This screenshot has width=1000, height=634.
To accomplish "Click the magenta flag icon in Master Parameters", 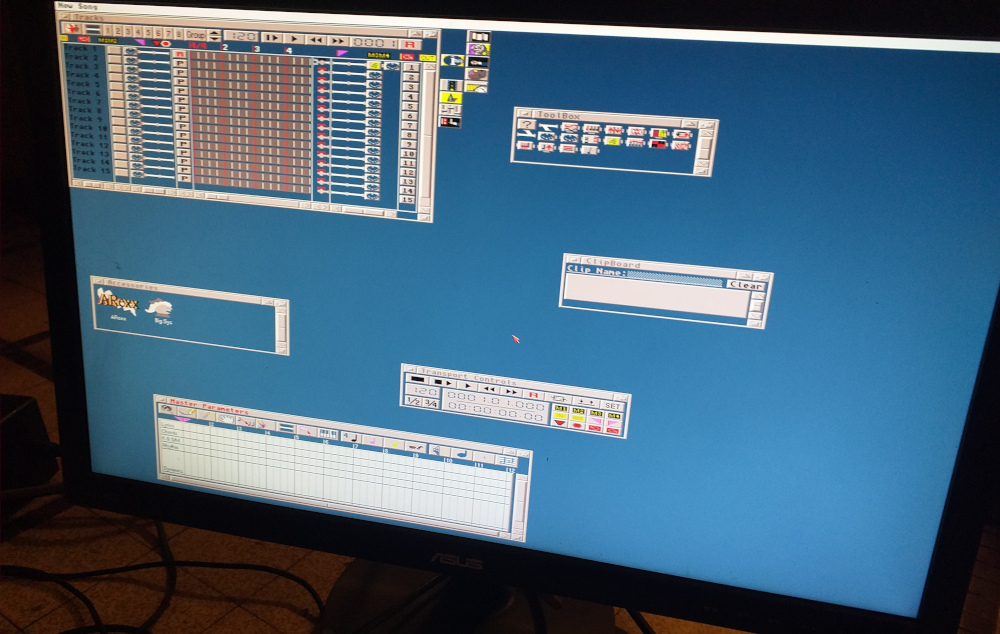I will pos(182,419).
